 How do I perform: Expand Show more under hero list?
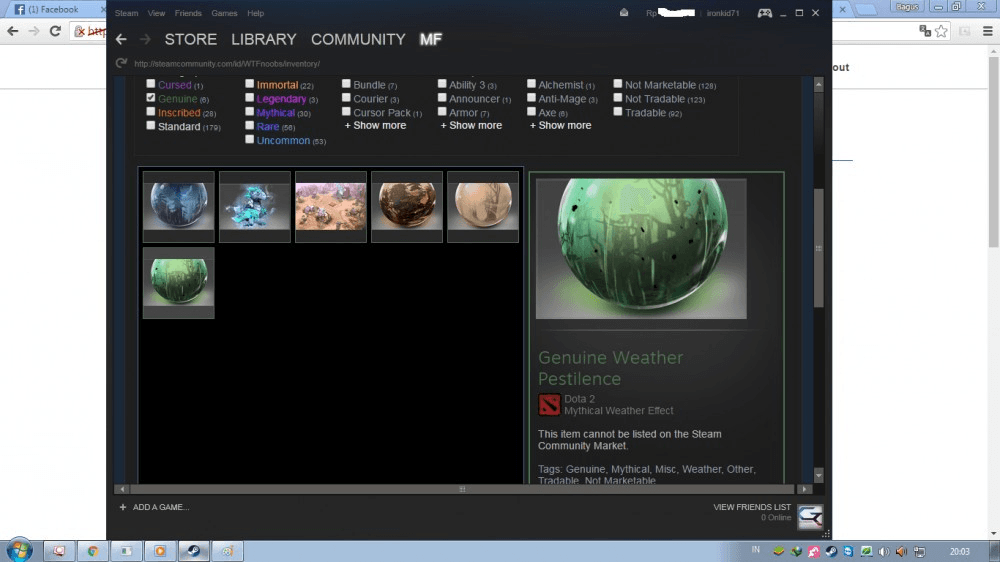pyautogui.click(x=561, y=126)
